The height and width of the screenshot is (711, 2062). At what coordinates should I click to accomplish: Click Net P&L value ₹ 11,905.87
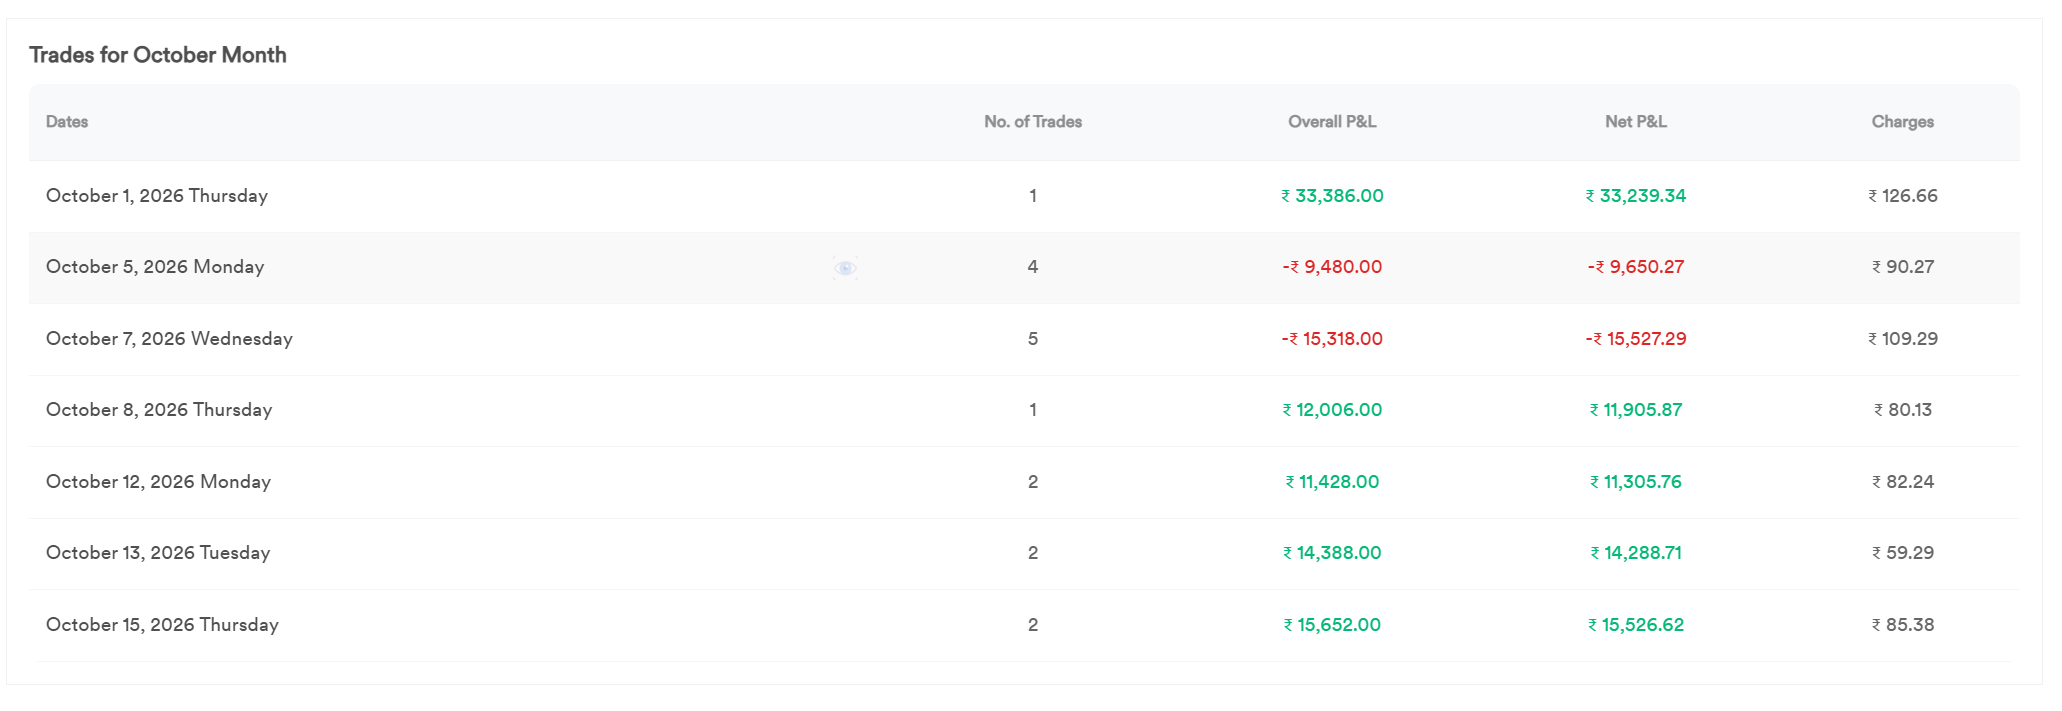[x=1636, y=410]
